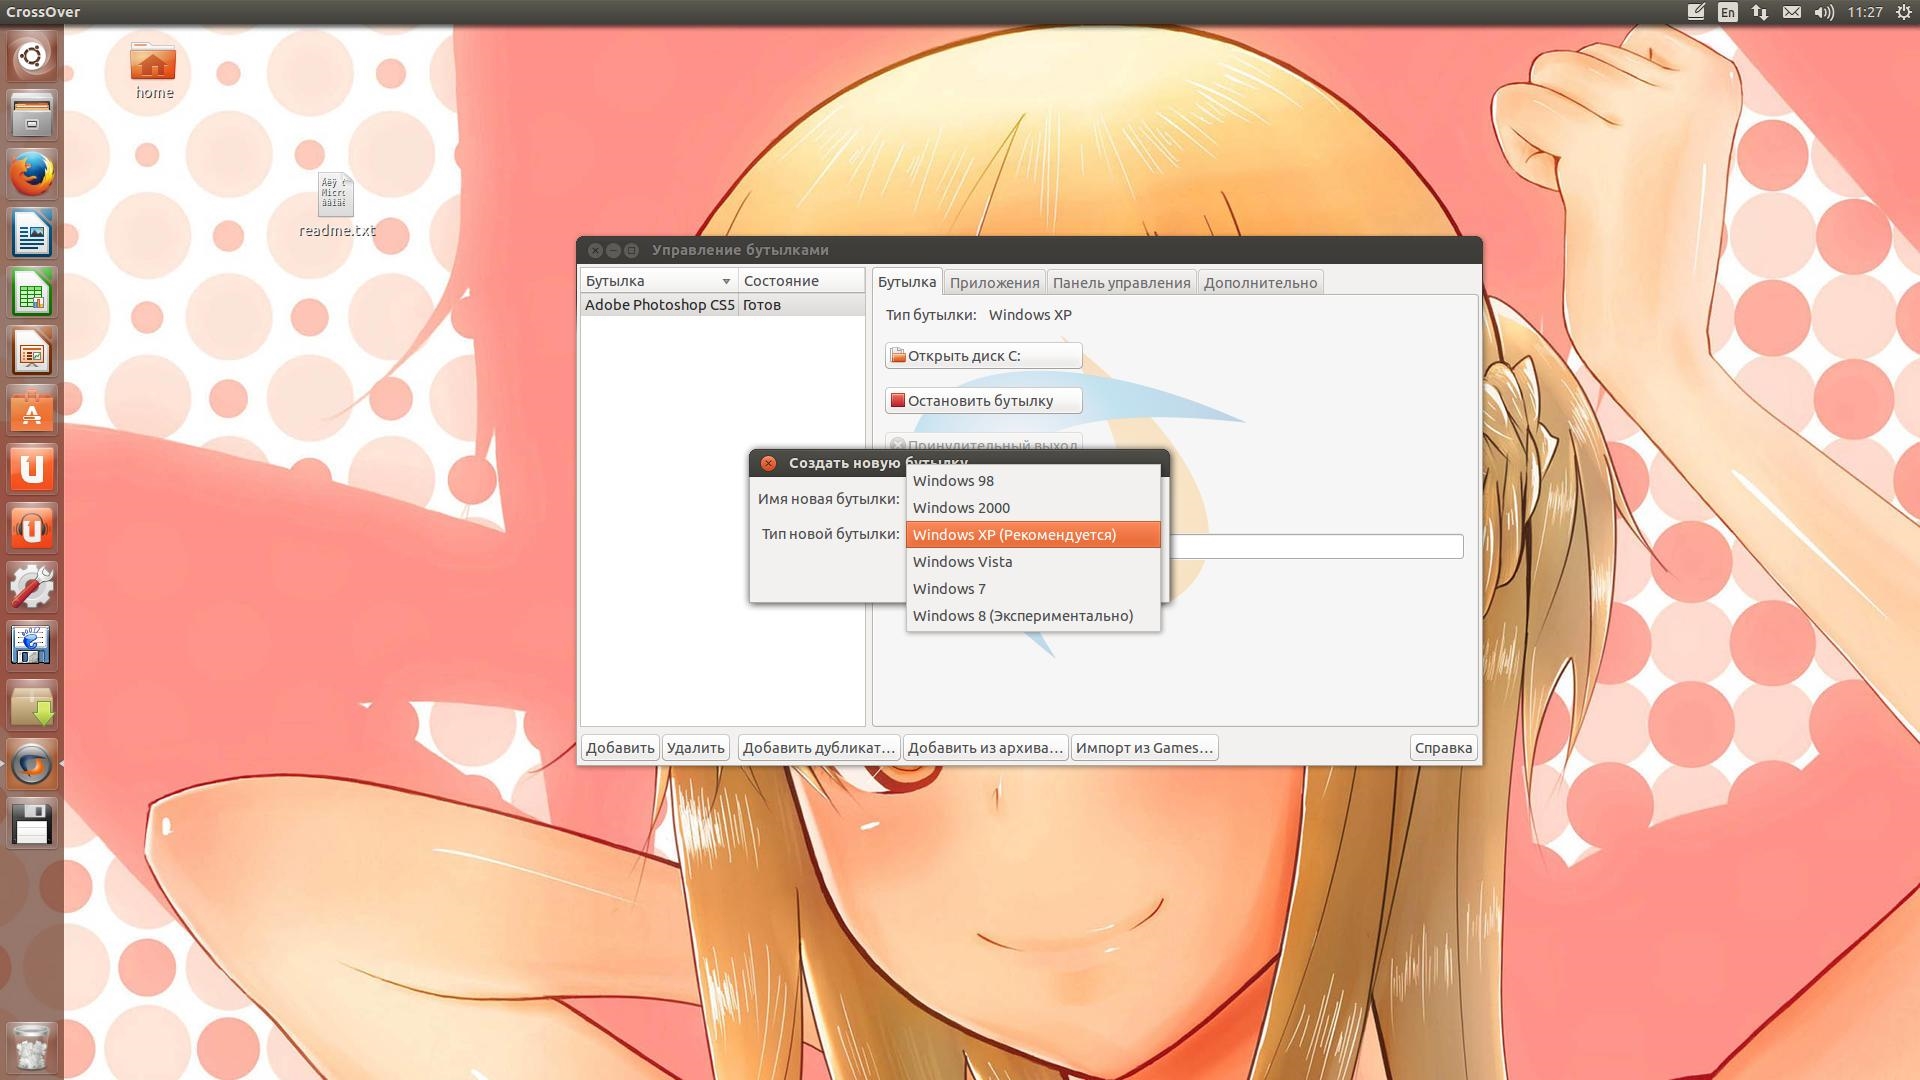Switch to the Дополнительно tab
This screenshot has height=1080, width=1920.
tap(1260, 283)
